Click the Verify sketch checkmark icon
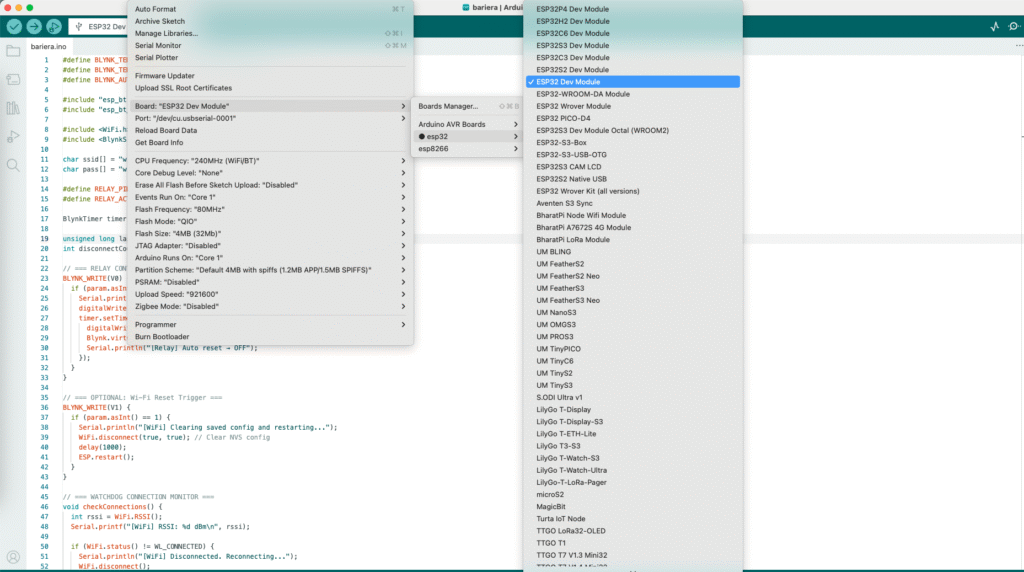 point(14,27)
